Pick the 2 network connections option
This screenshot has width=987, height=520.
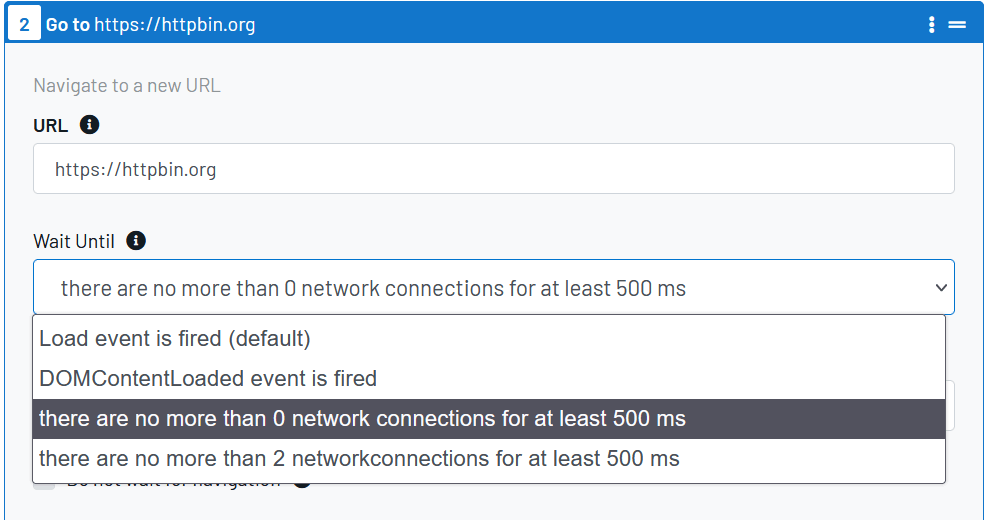(489, 459)
